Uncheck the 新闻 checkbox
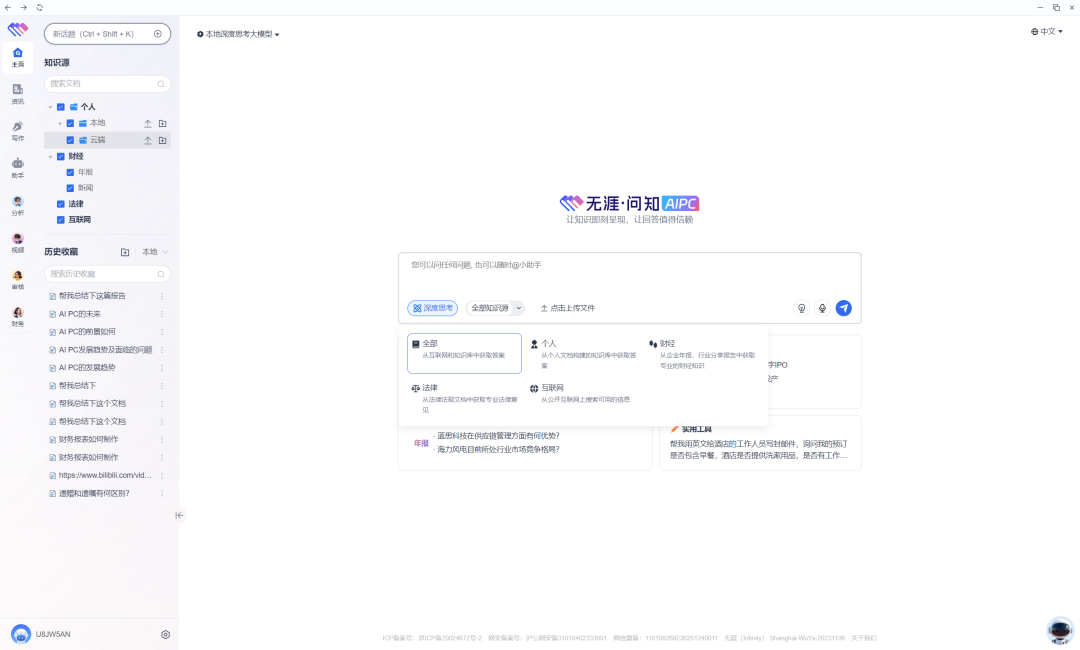 coord(70,188)
